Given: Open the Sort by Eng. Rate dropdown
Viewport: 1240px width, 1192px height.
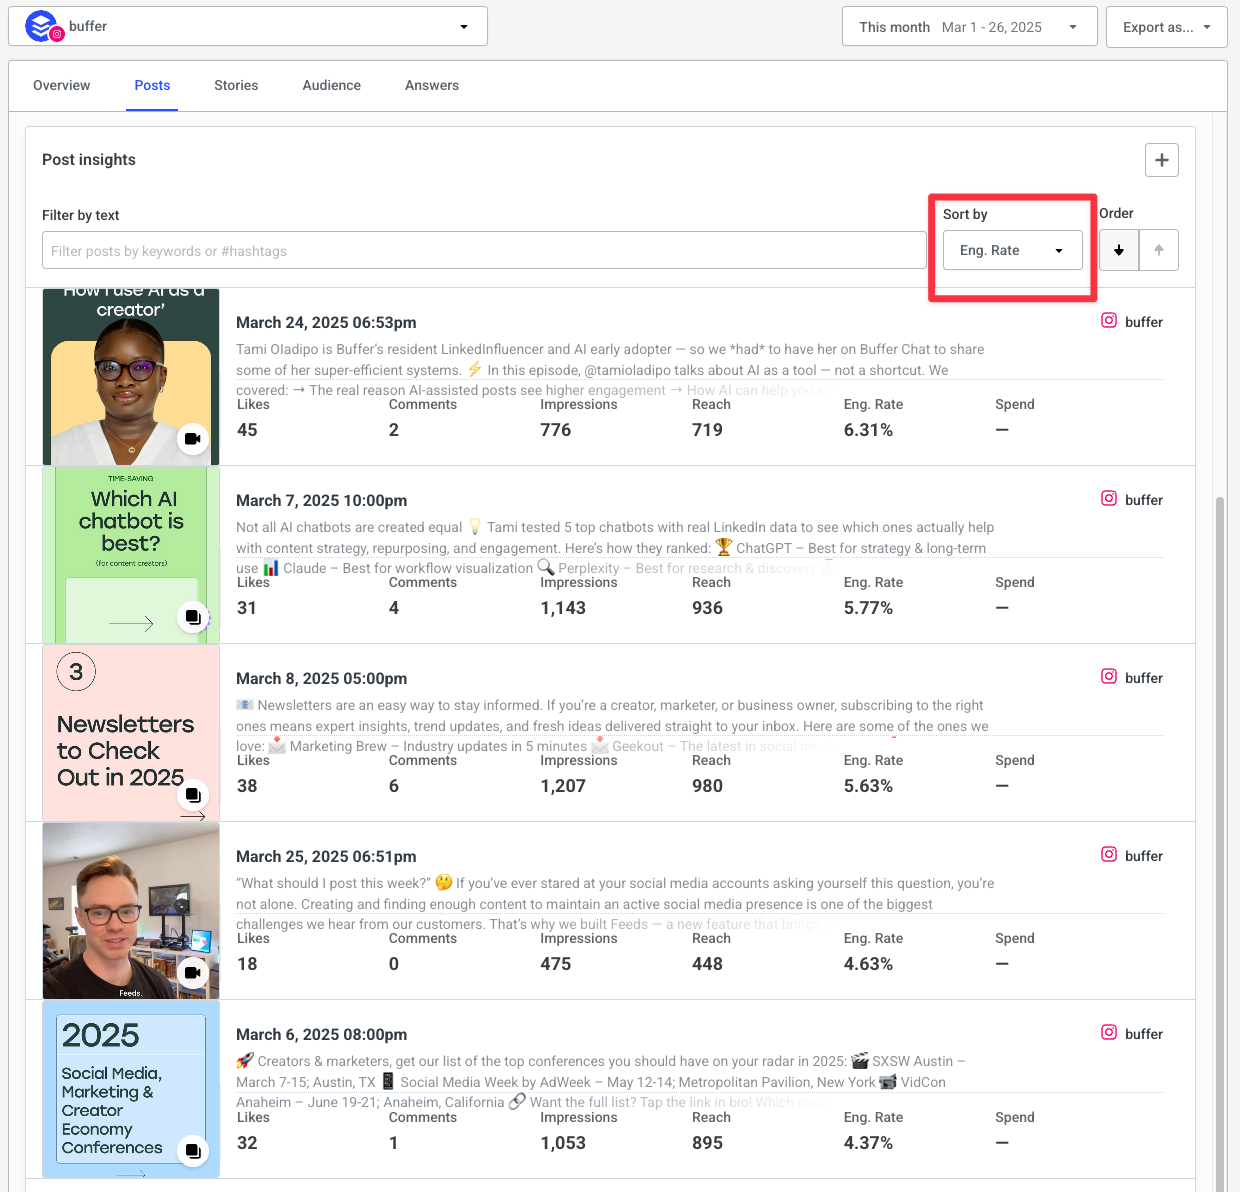Looking at the screenshot, I should coord(1012,250).
